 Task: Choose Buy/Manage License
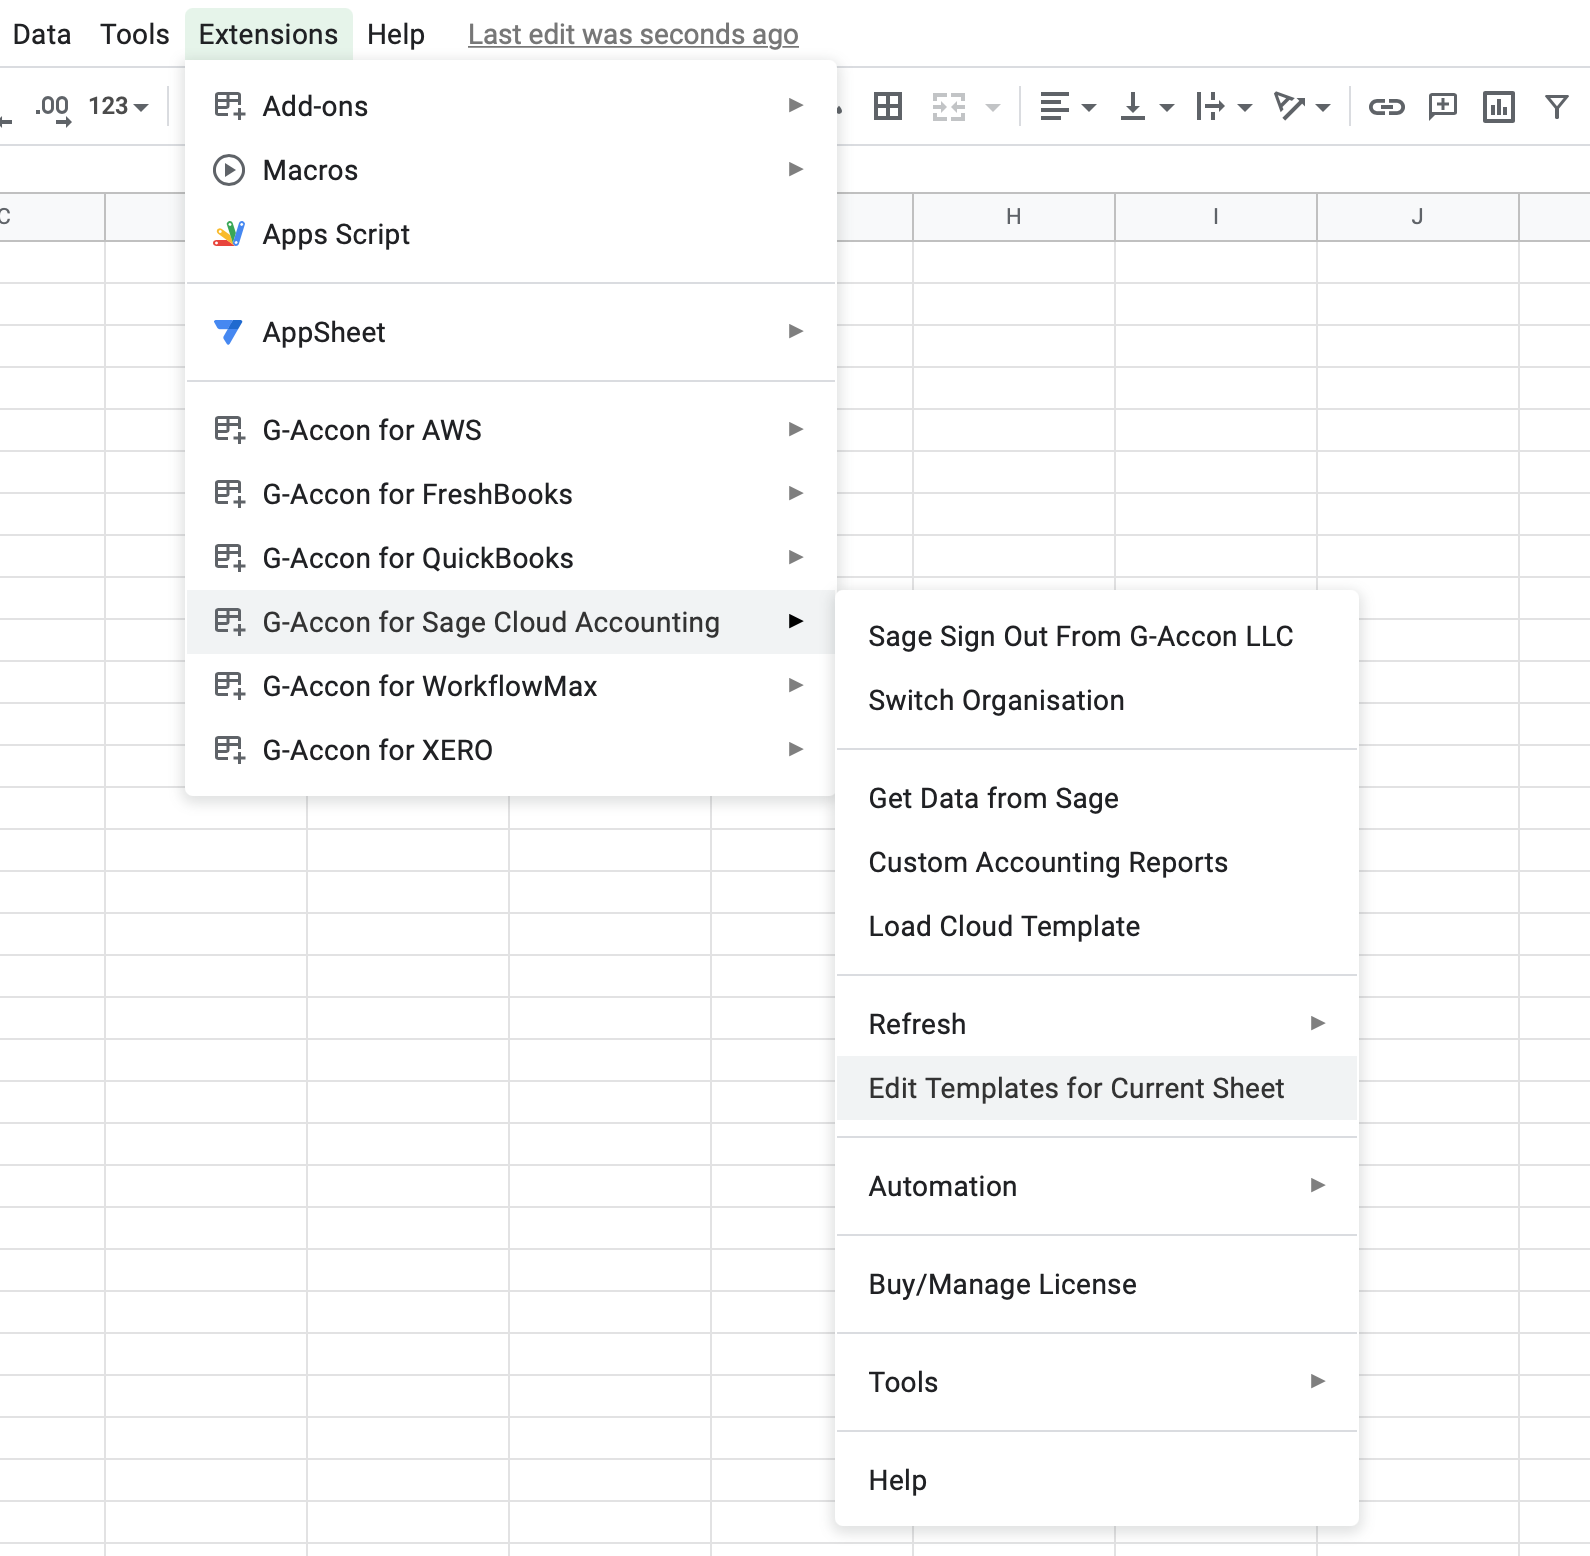point(1097,1284)
